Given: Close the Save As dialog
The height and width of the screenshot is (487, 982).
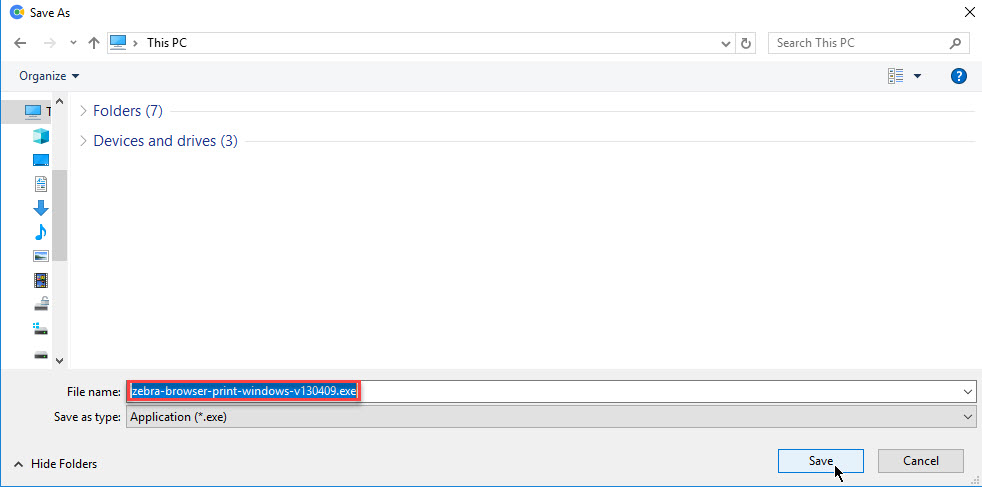Looking at the screenshot, I should coord(969,12).
